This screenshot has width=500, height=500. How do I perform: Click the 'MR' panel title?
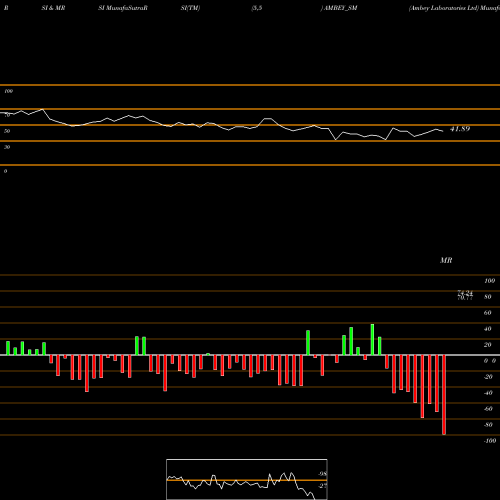[x=446, y=260]
